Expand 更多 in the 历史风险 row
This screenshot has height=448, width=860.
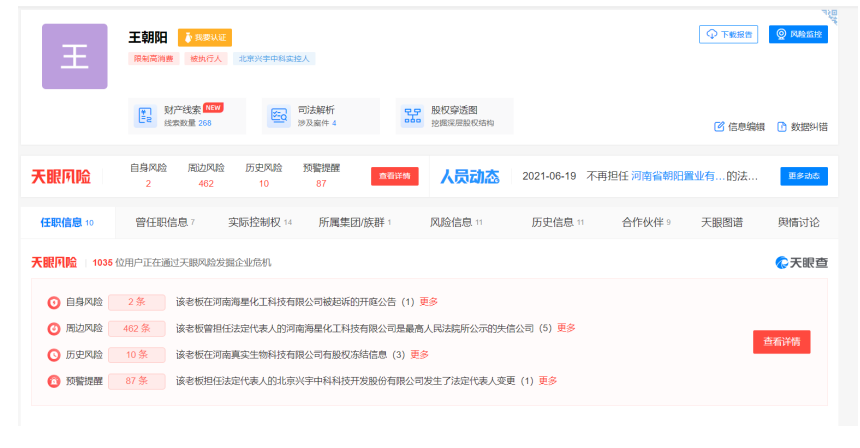(420, 355)
